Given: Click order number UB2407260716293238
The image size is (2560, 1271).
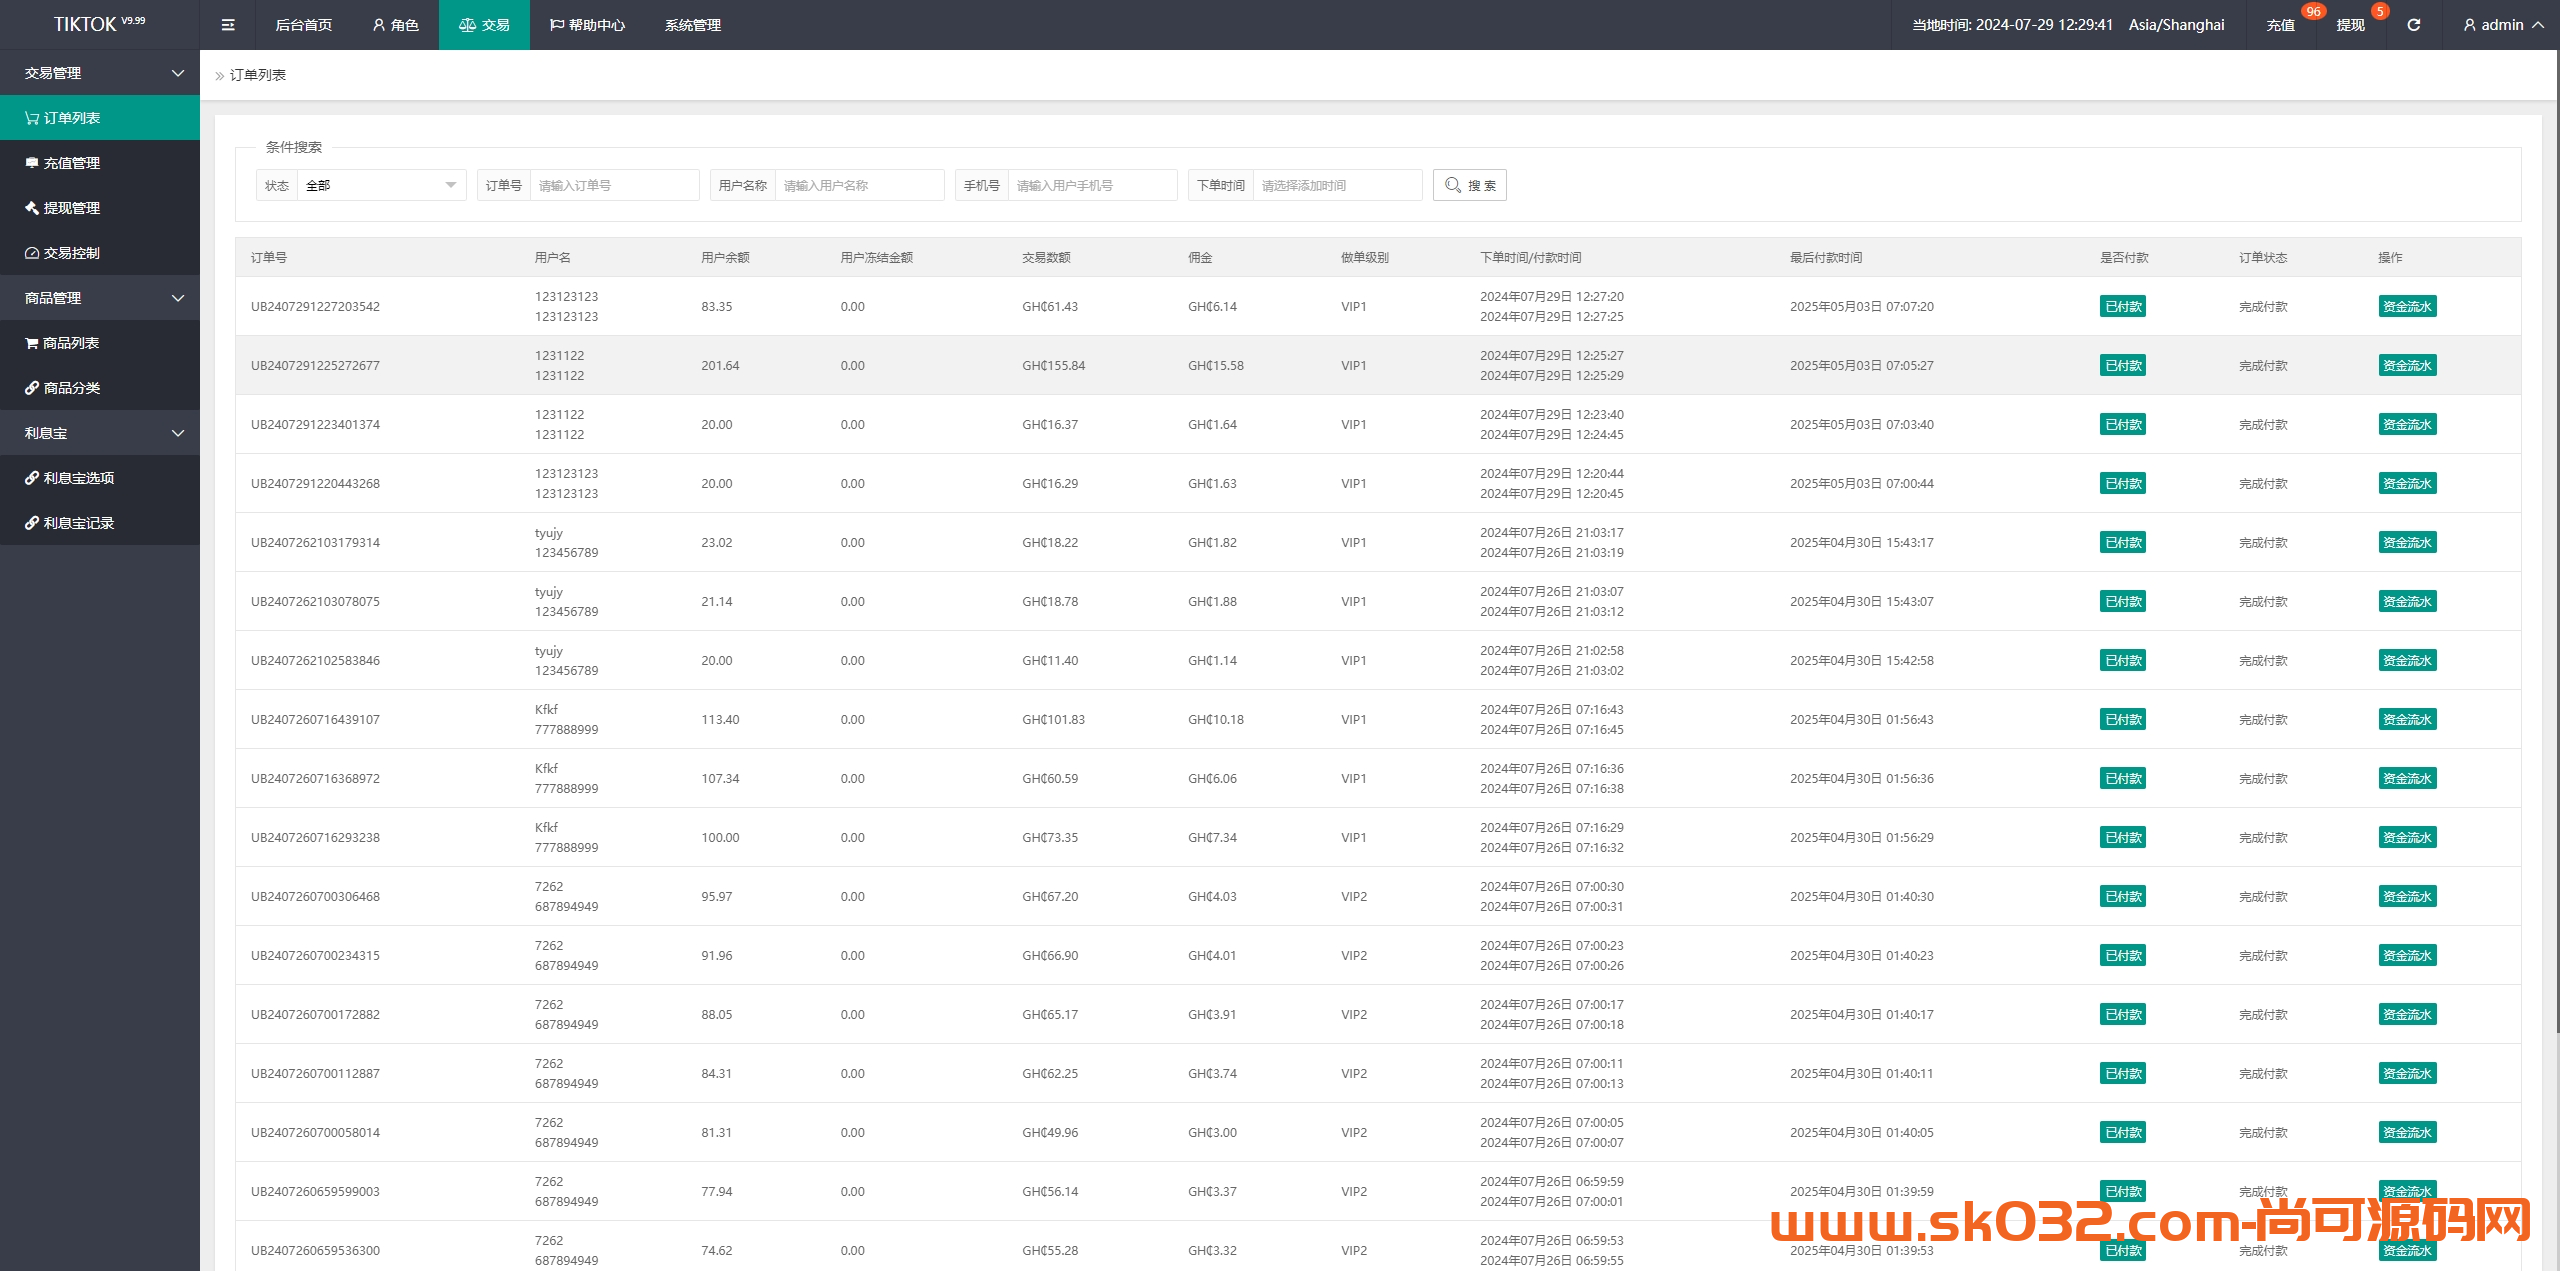Looking at the screenshot, I should point(315,837).
